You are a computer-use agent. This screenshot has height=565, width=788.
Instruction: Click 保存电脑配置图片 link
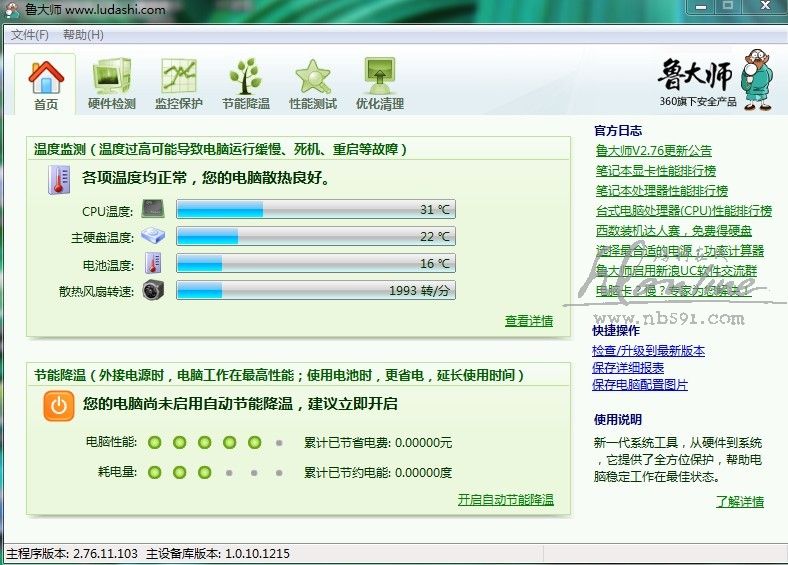640,385
